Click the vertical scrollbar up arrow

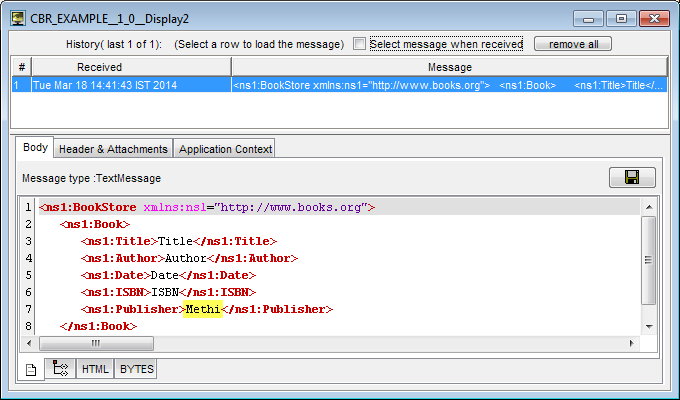point(649,207)
